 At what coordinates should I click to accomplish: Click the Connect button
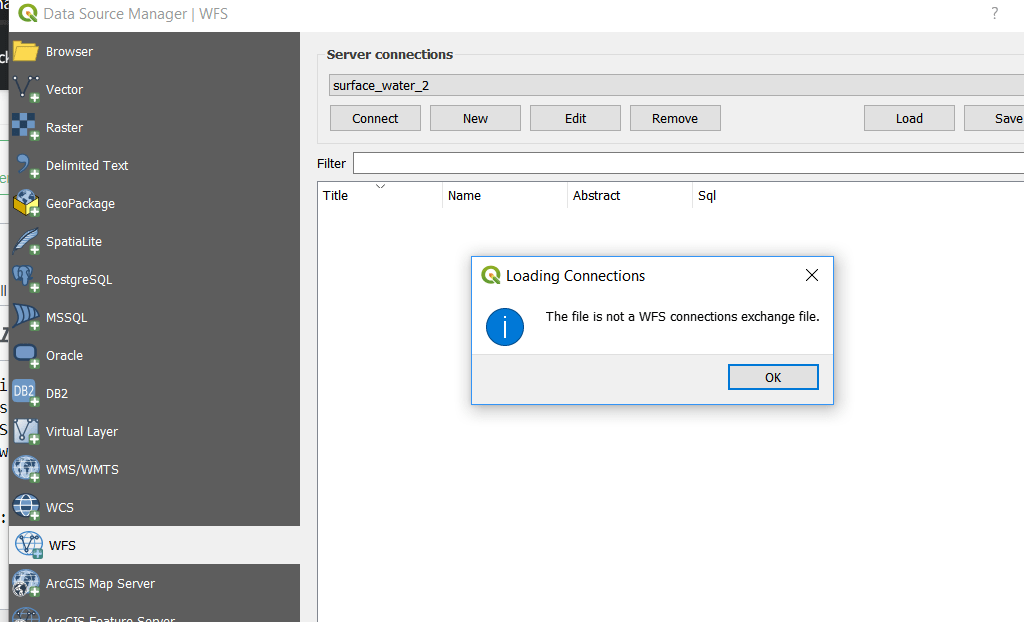coord(375,118)
